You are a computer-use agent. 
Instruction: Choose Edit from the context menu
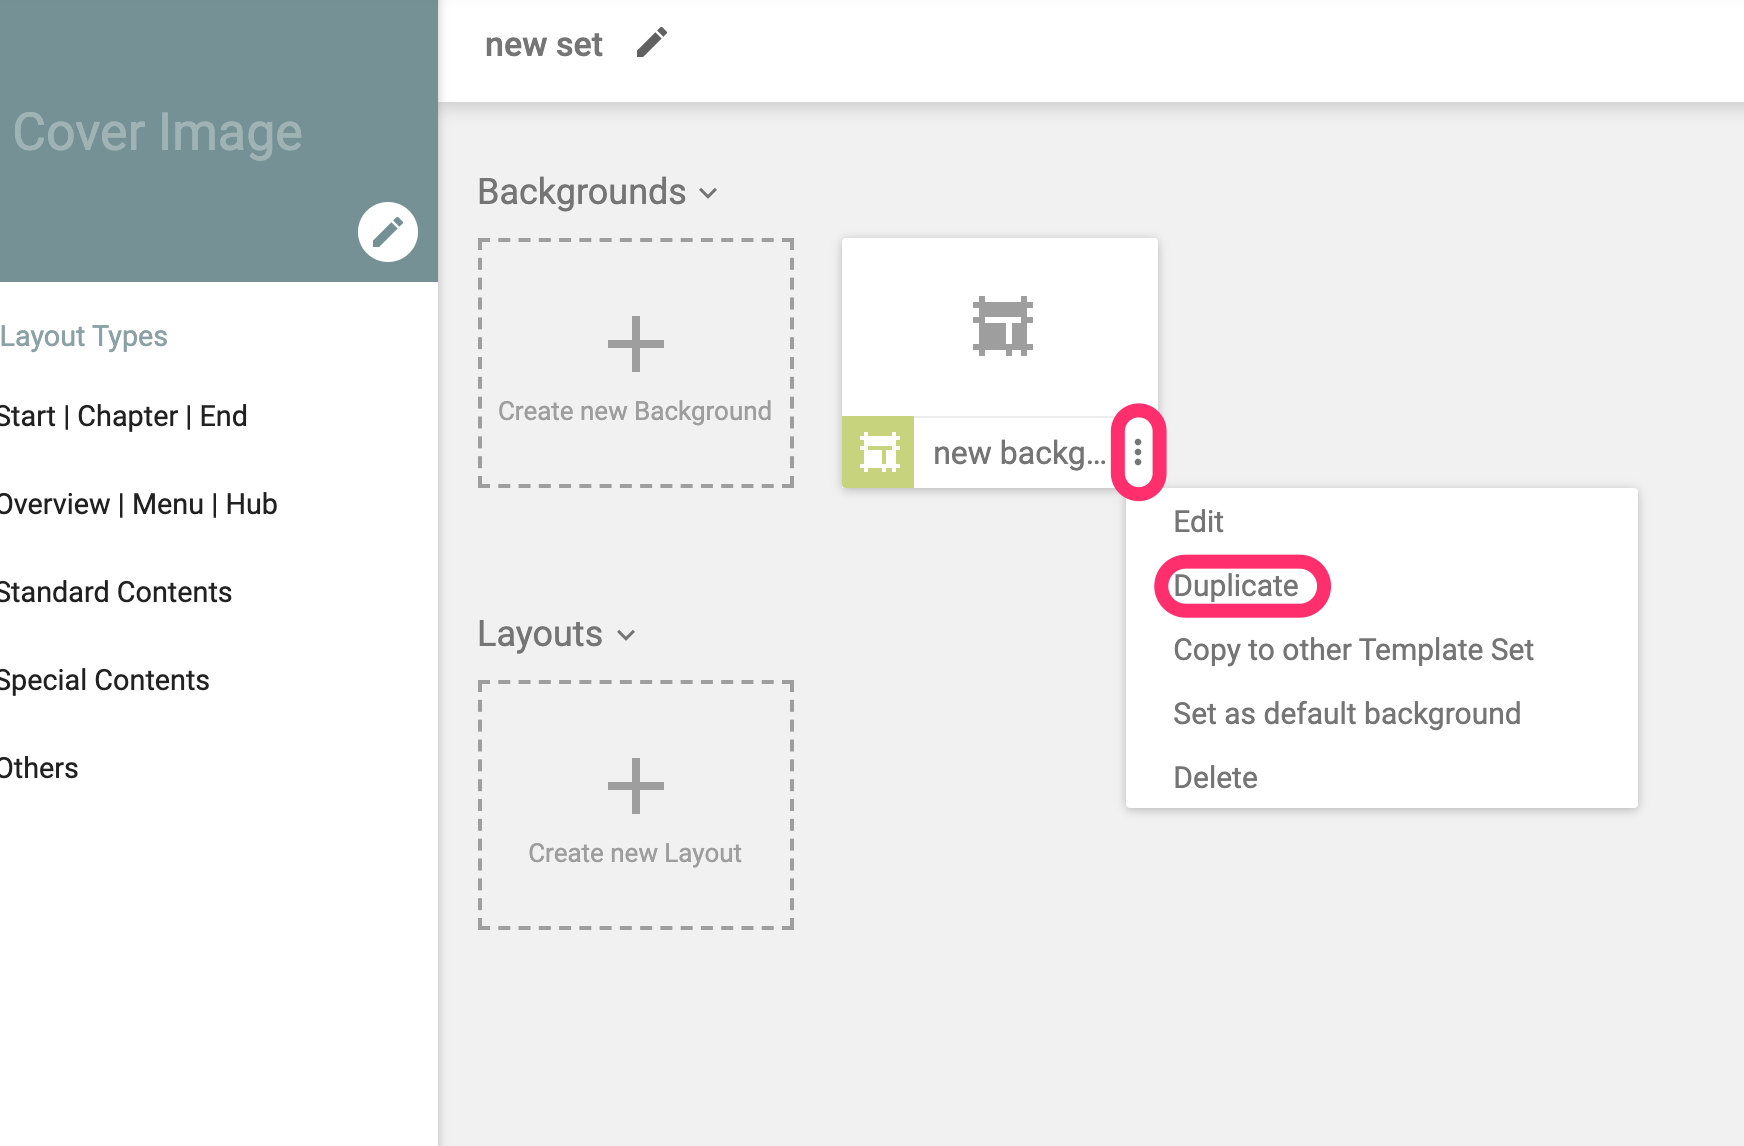1198,522
